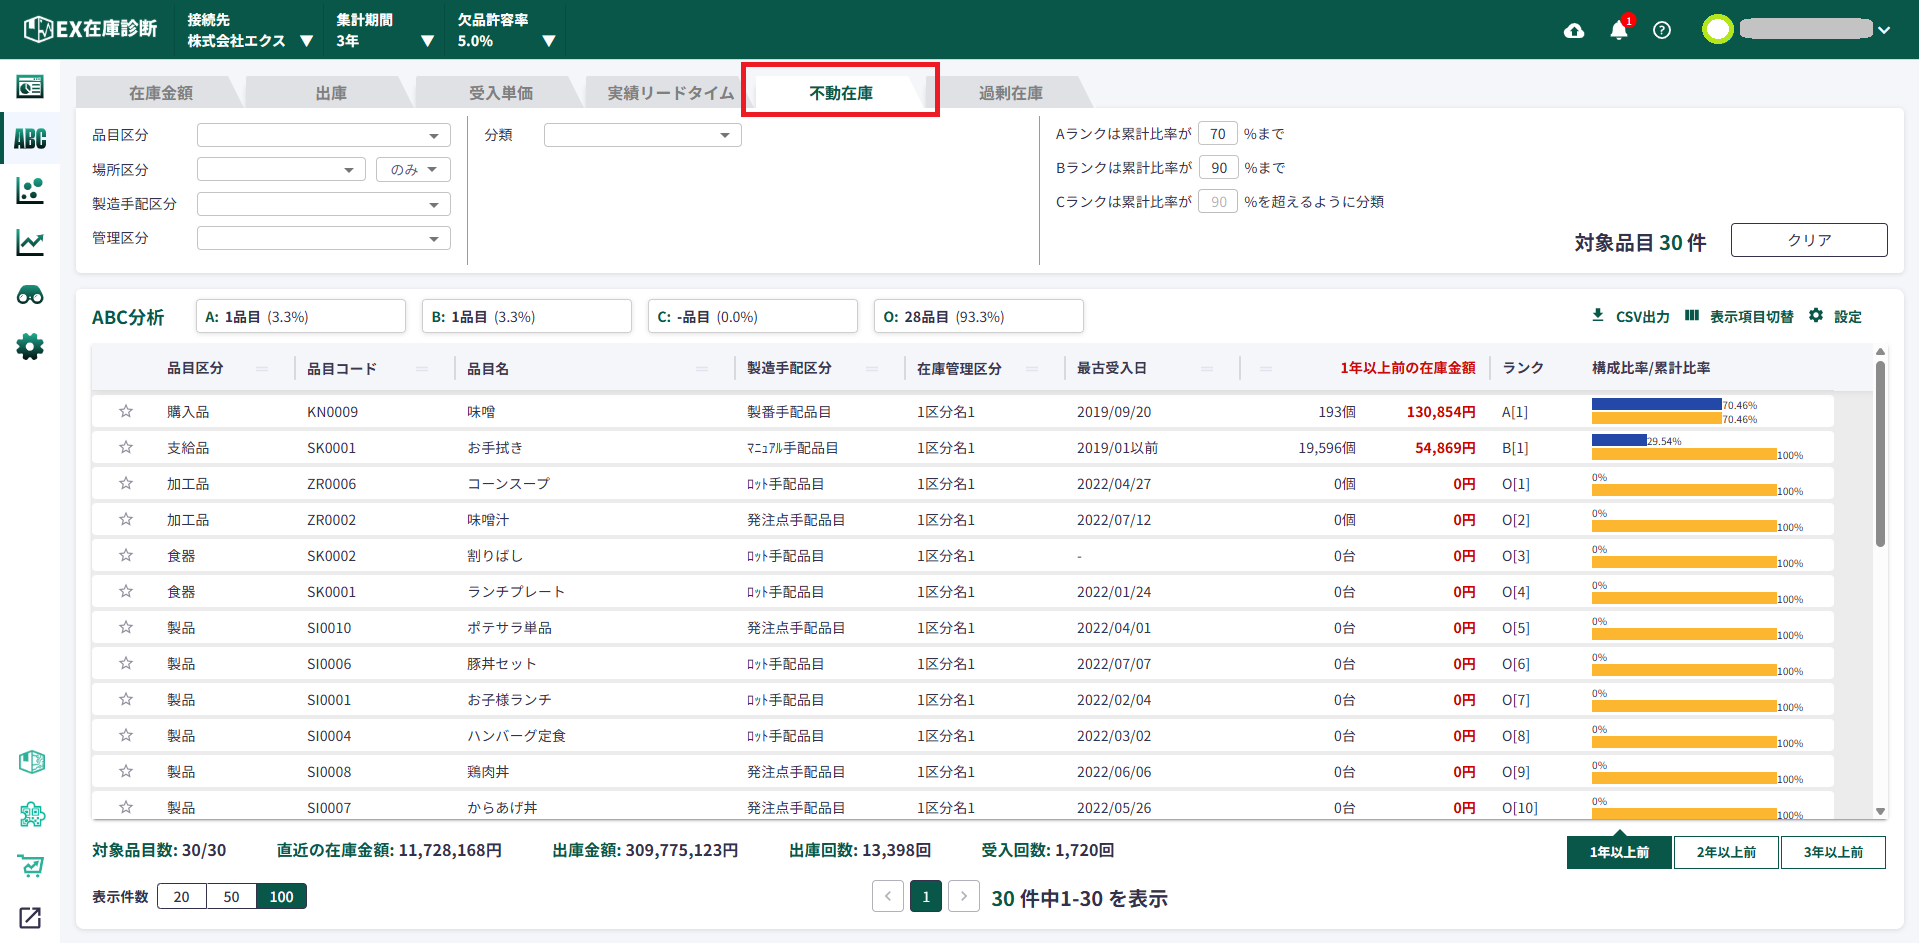The image size is (1919, 943).
Task: Toggle favorite star for 味噌 row
Action: click(126, 411)
